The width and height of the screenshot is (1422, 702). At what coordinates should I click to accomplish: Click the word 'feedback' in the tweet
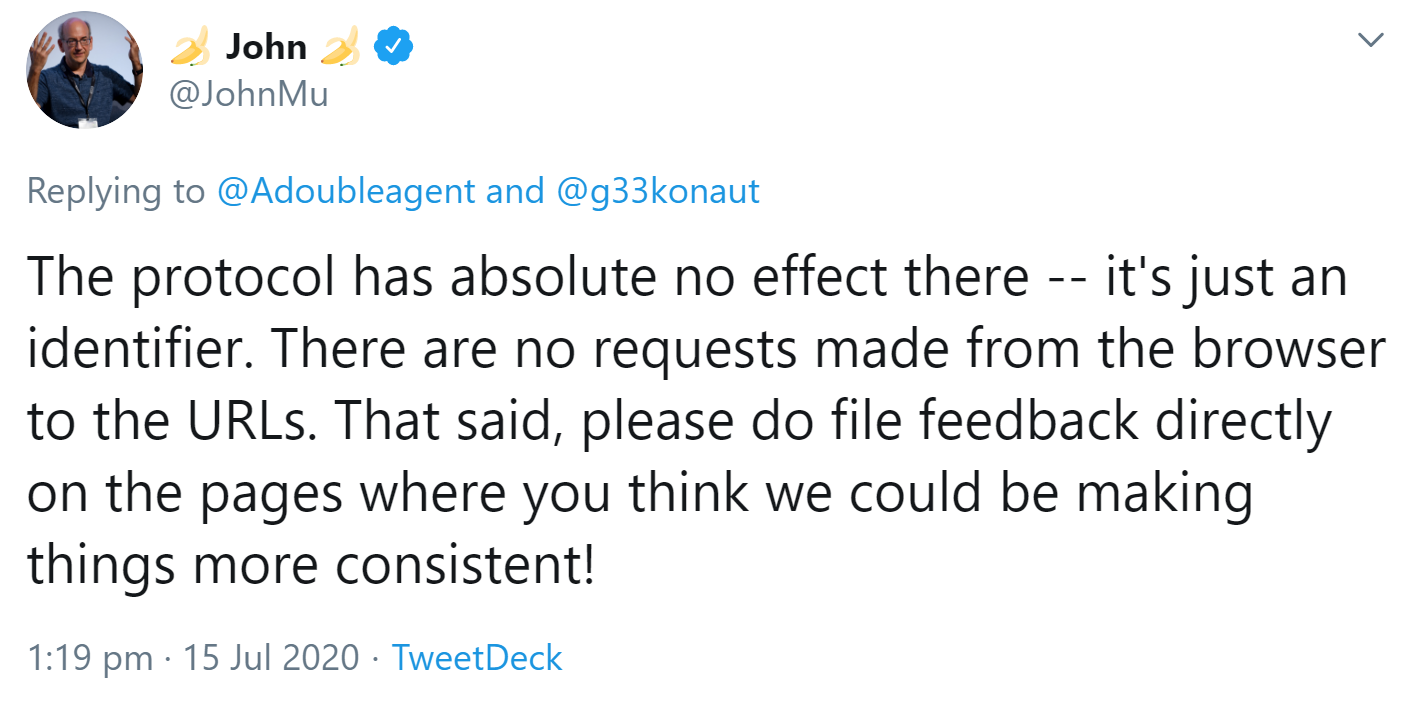pos(1028,423)
